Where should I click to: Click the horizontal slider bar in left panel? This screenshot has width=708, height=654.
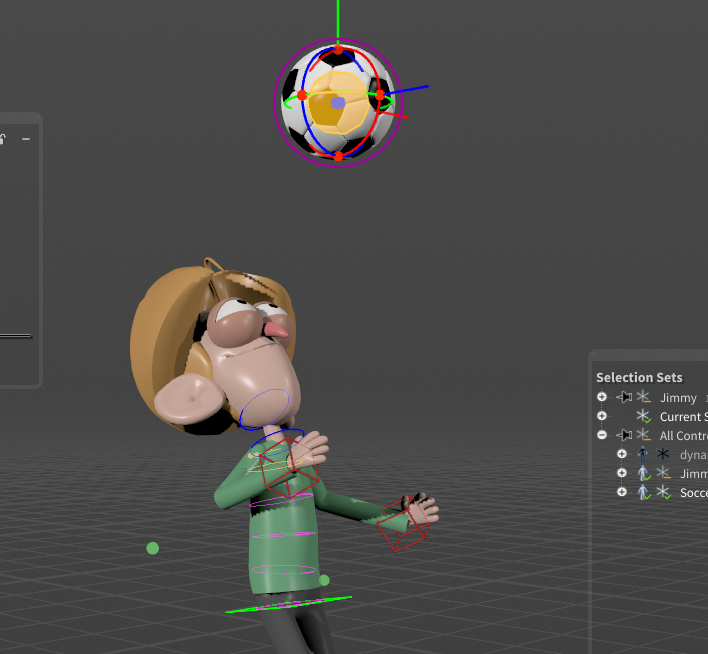(x=15, y=336)
